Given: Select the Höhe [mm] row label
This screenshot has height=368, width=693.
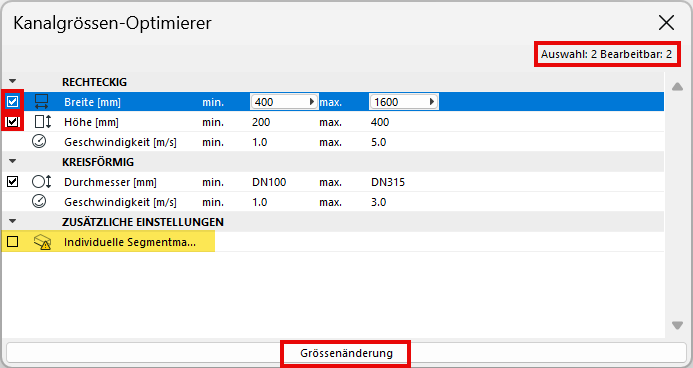Looking at the screenshot, I should (x=91, y=122).
